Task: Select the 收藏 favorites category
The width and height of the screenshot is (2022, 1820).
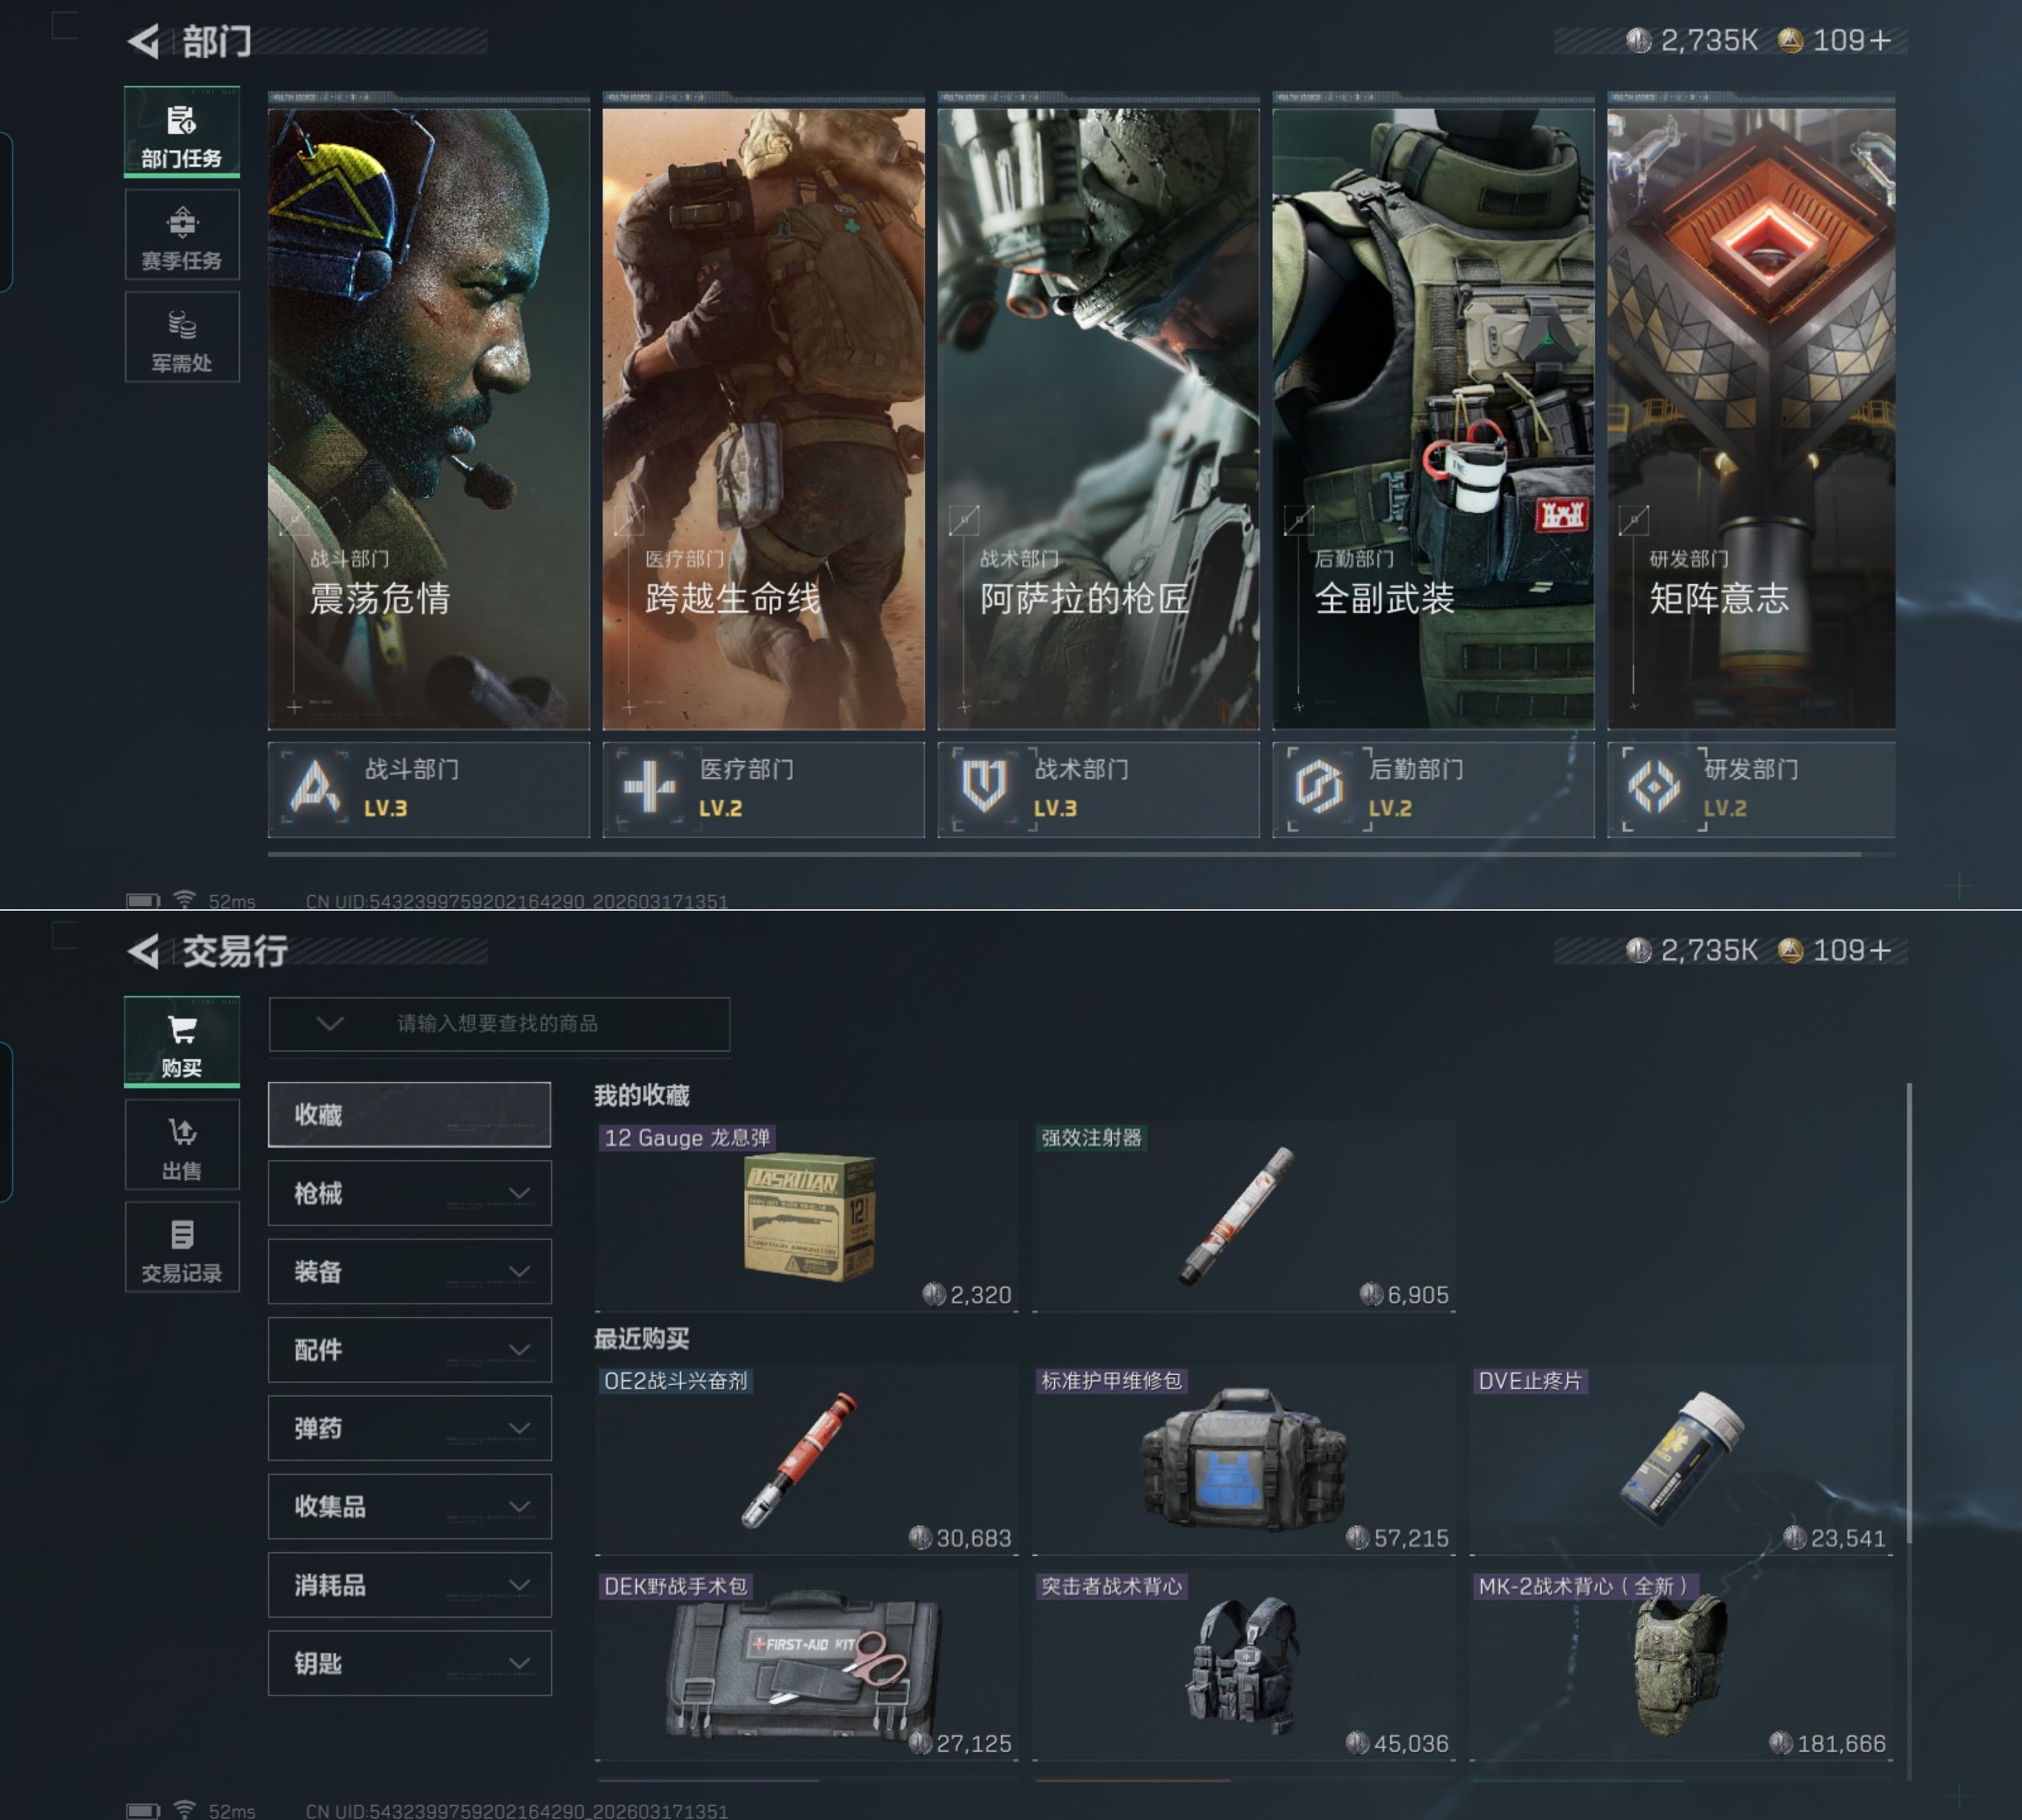Action: pos(409,1114)
